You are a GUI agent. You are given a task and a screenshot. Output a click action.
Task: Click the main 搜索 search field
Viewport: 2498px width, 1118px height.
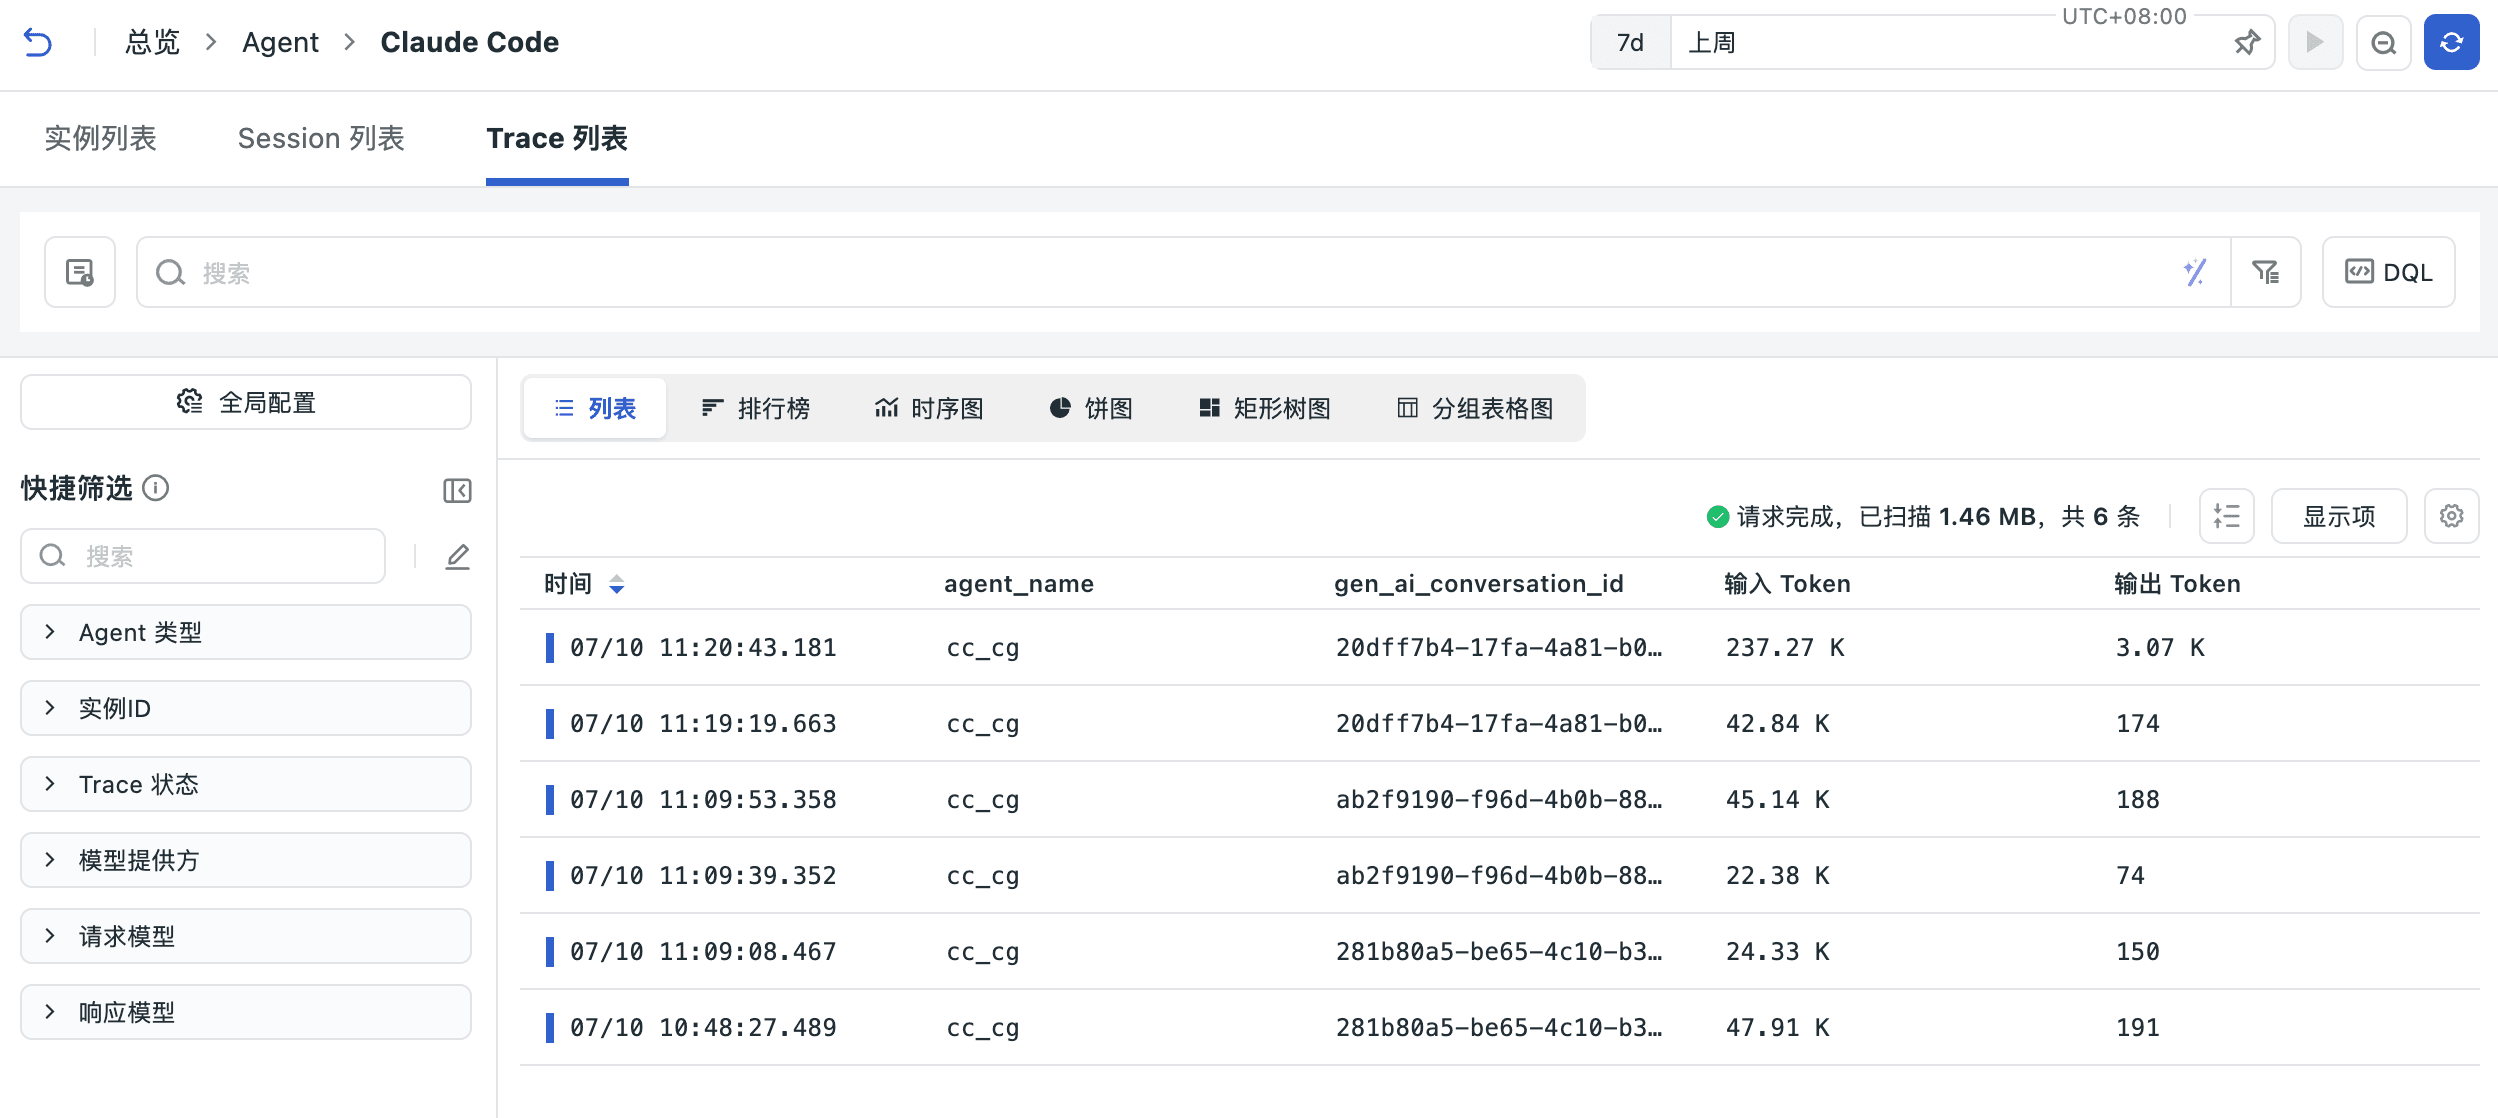[1183, 272]
